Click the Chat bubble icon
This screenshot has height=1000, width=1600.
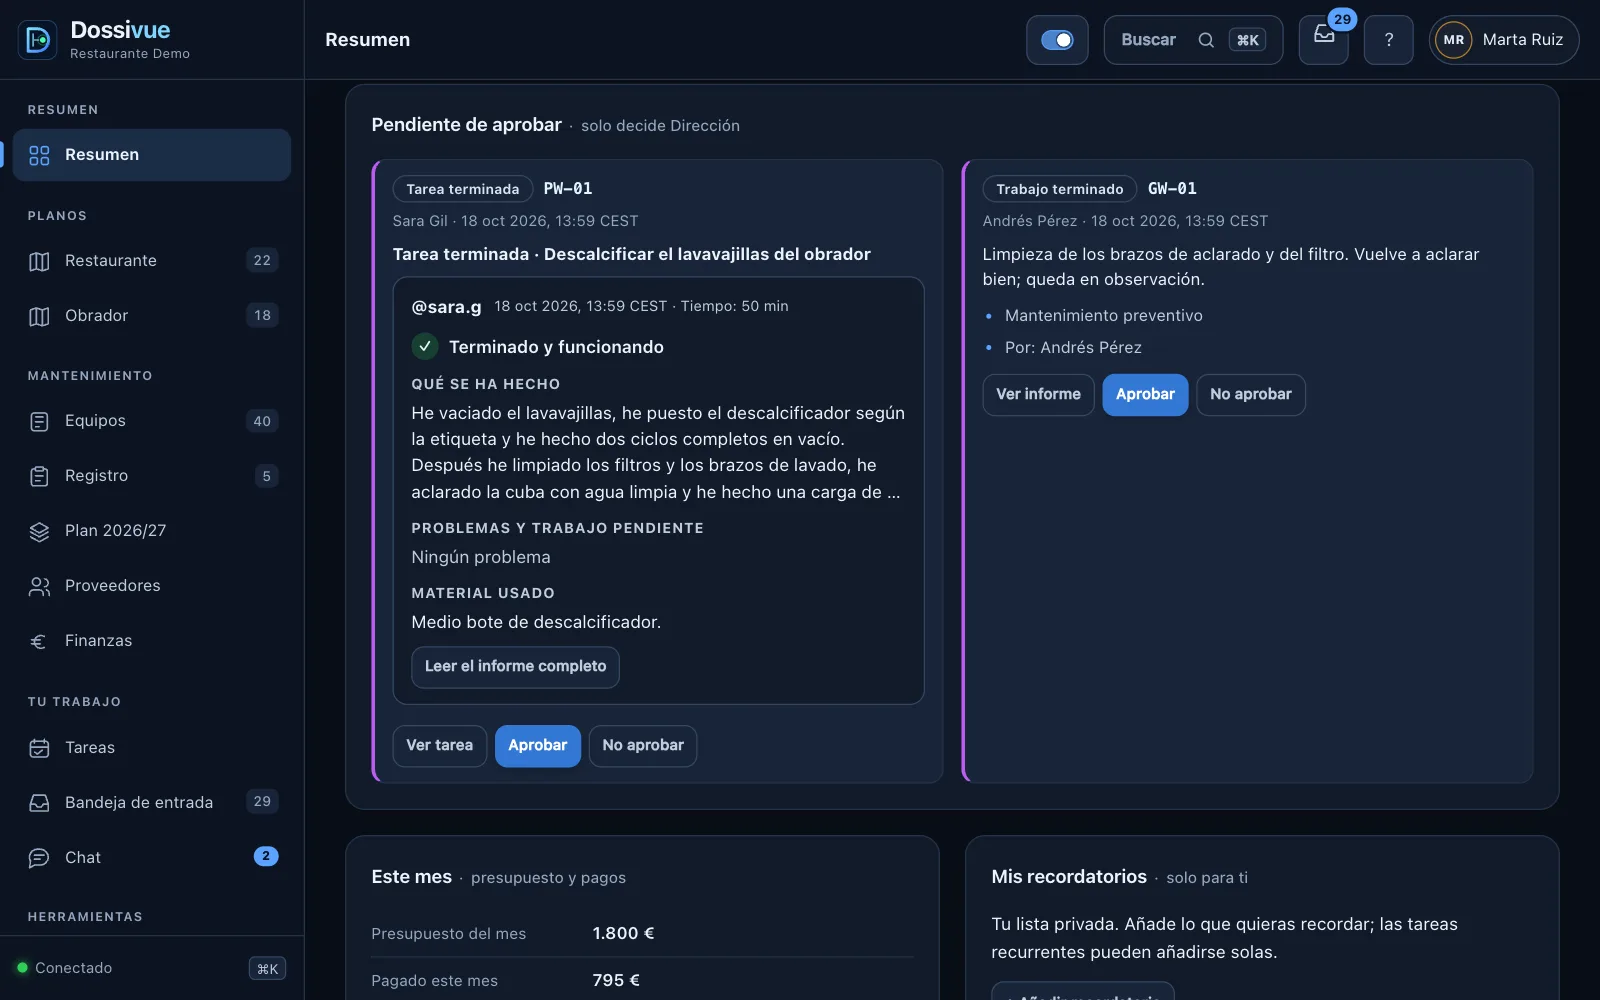39,858
